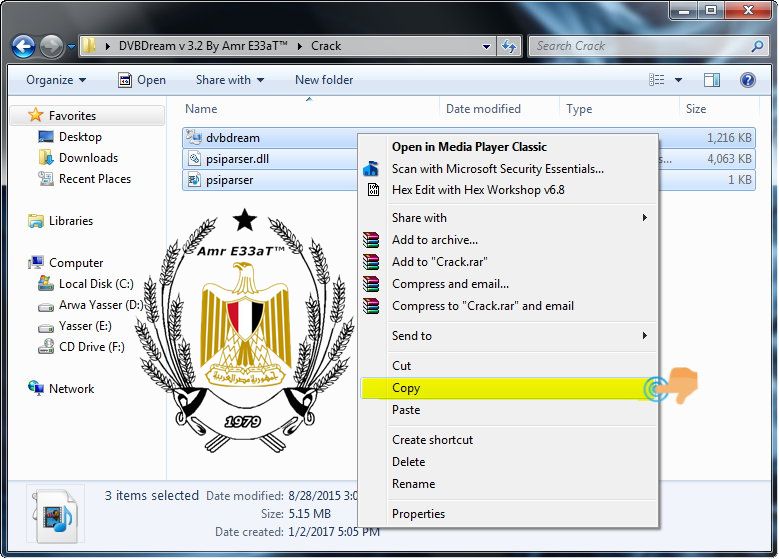Click the dvbdream file icon
779x559 pixels.
pos(193,138)
